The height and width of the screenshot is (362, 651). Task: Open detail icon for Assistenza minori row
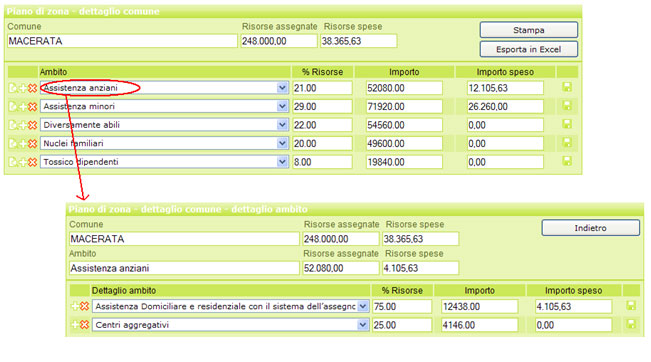pyautogui.click(x=13, y=107)
